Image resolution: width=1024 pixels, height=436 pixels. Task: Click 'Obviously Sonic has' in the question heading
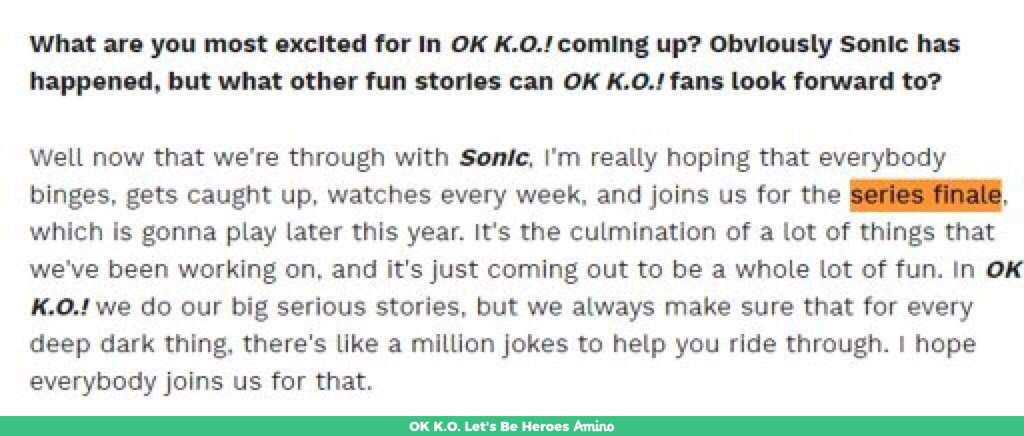point(835,45)
